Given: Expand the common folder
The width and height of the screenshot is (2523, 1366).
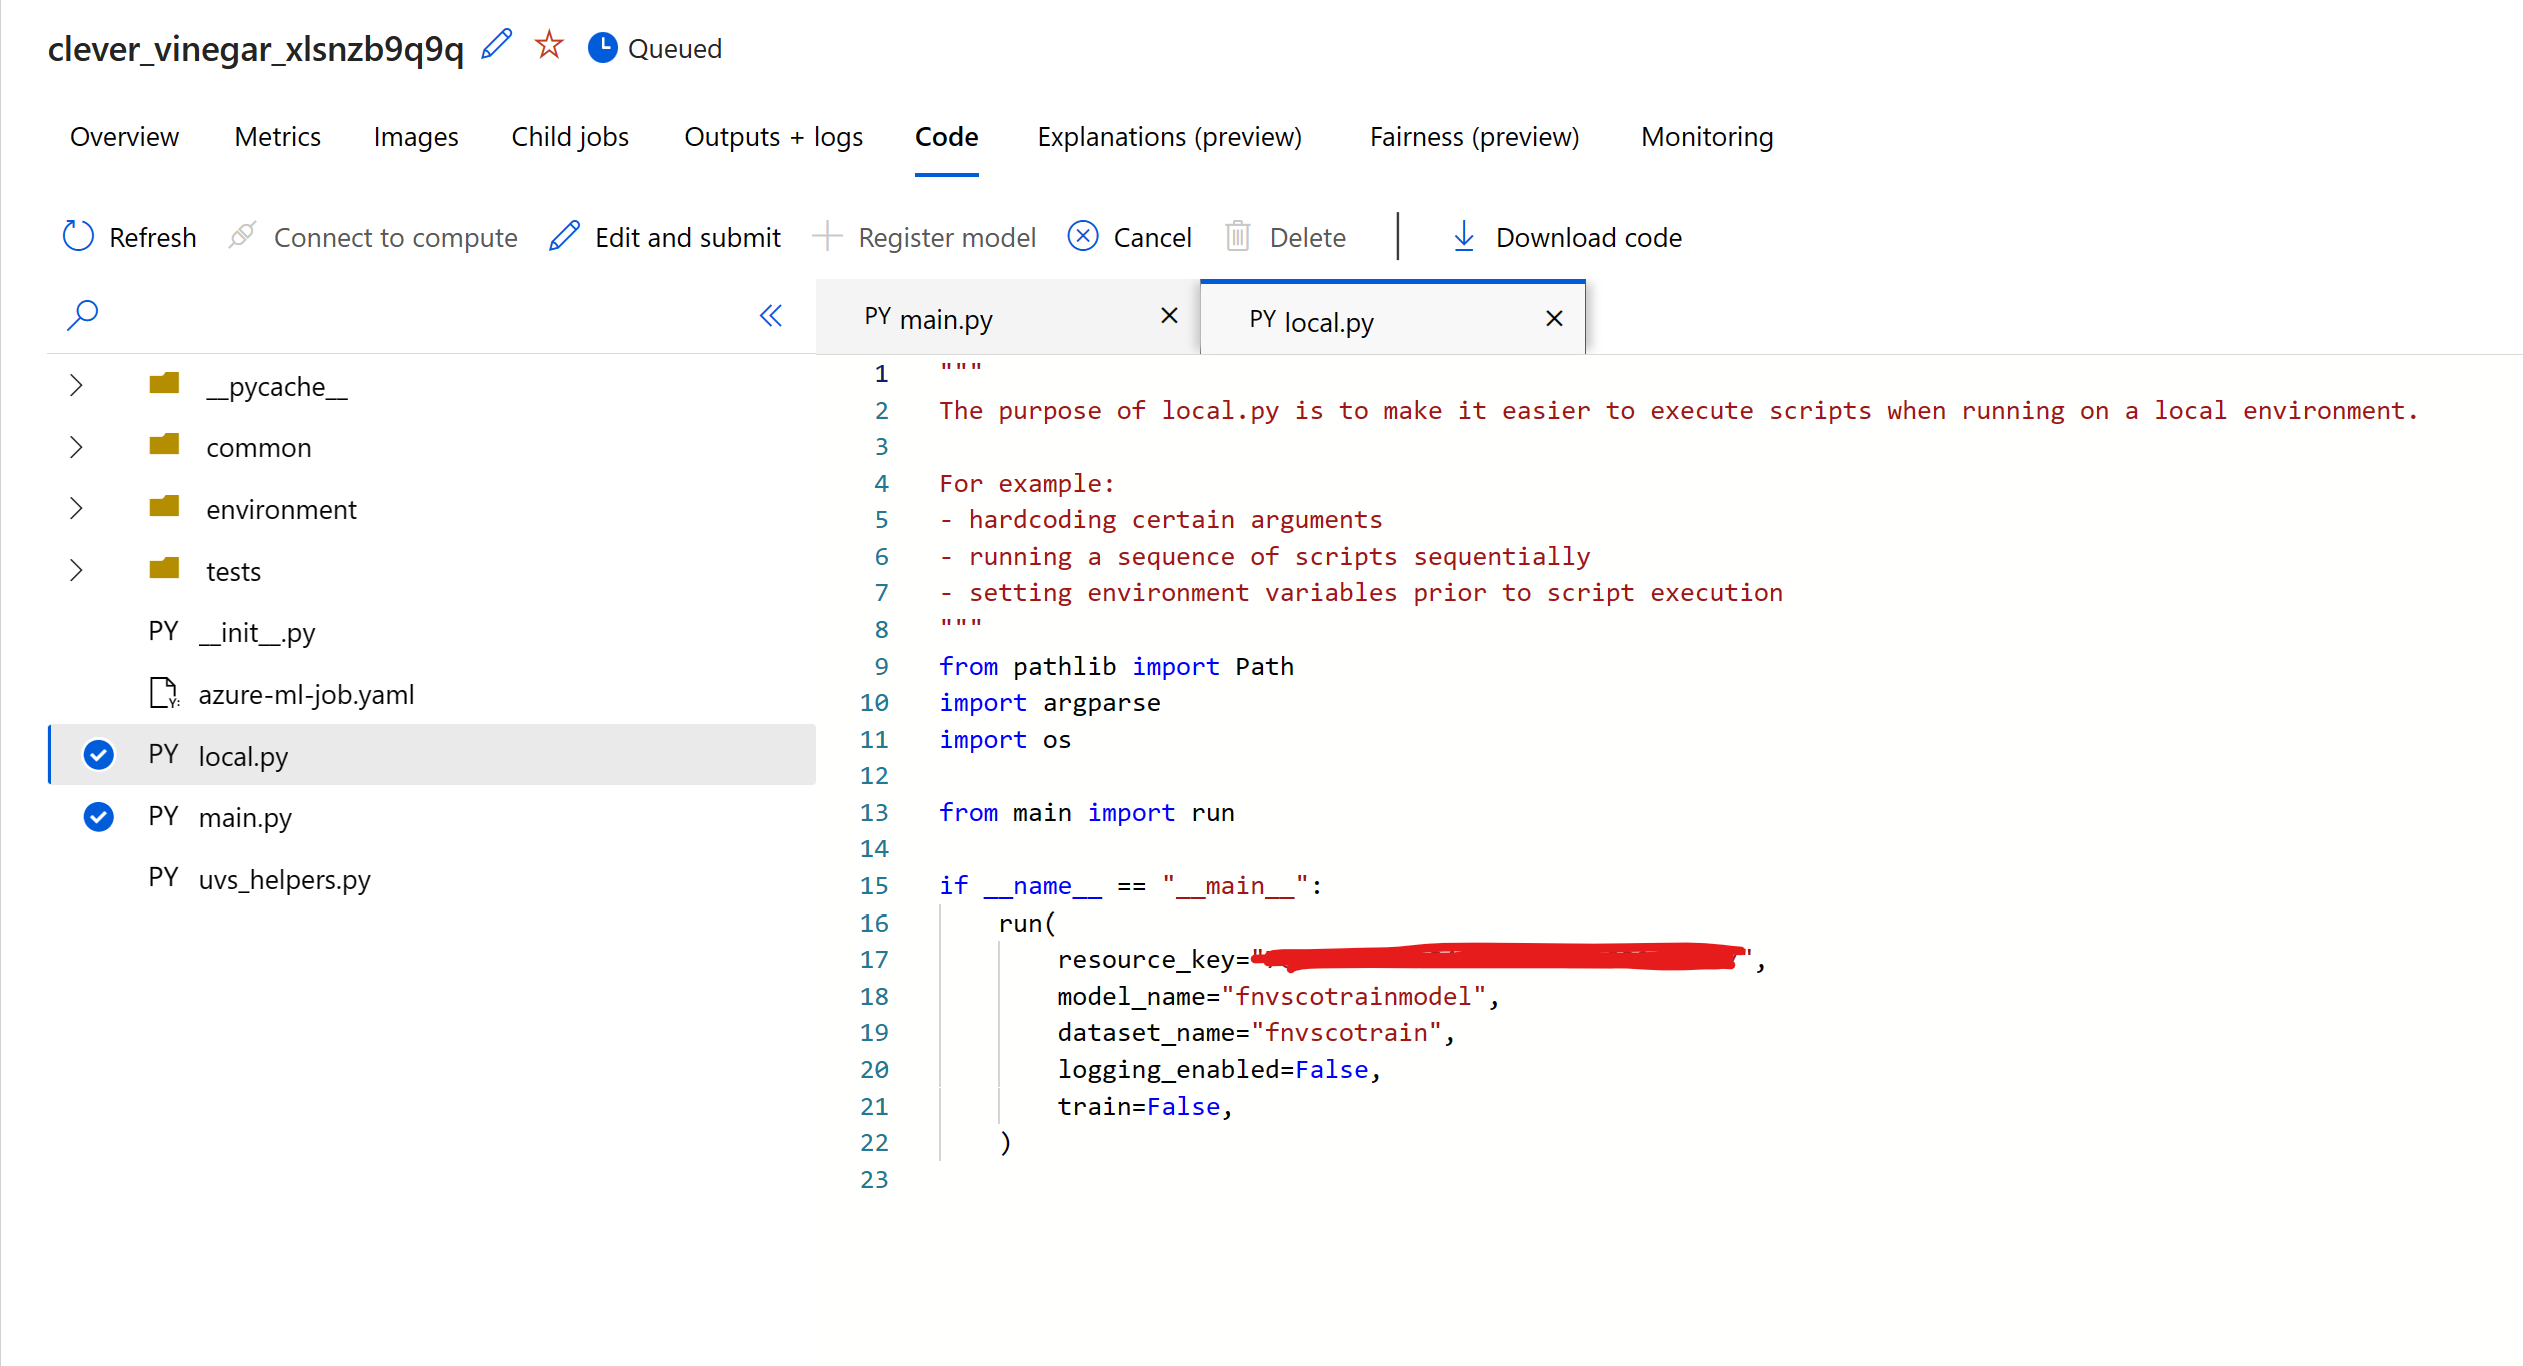Looking at the screenshot, I should (77, 447).
